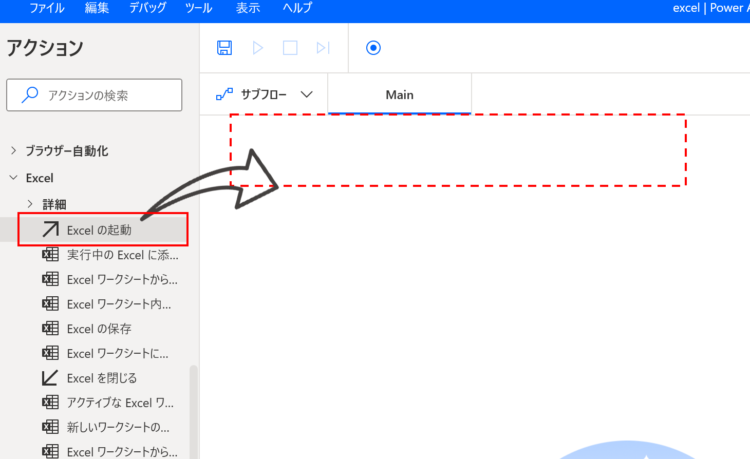Save the flow with the floppy disk icon
750x459 pixels.
point(224,48)
